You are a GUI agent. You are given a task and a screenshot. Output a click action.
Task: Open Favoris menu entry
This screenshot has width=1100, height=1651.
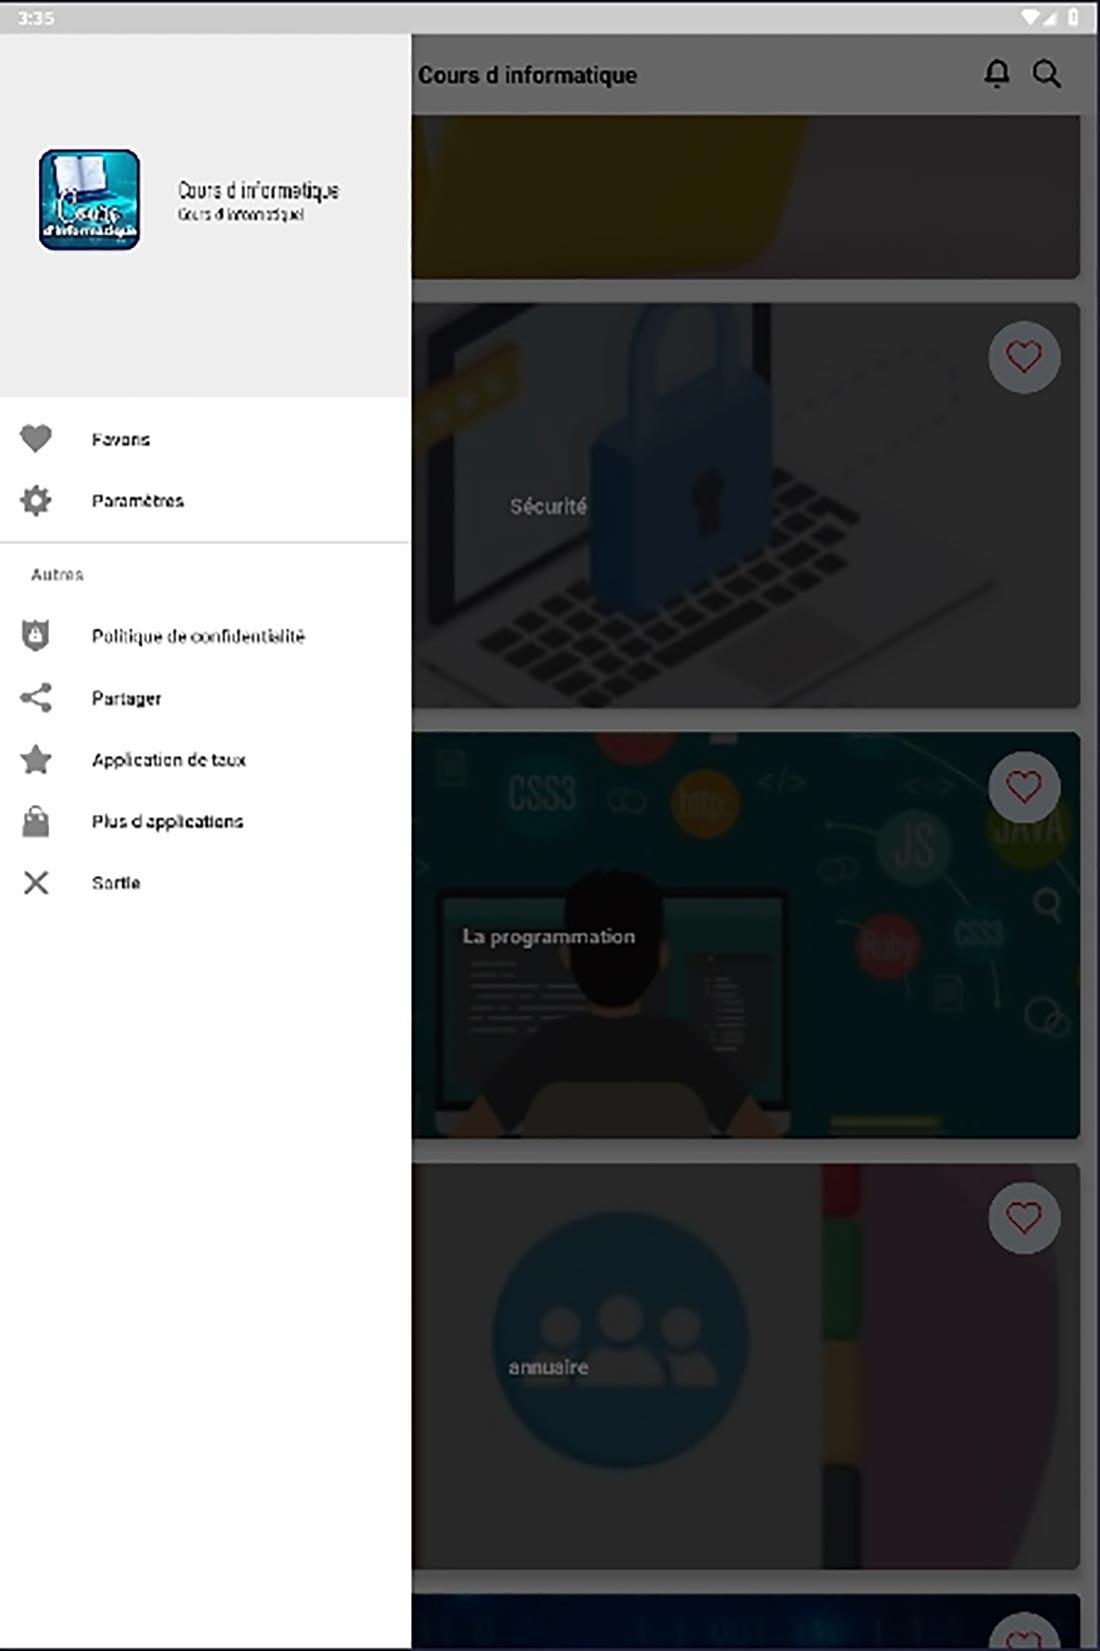[x=205, y=439]
